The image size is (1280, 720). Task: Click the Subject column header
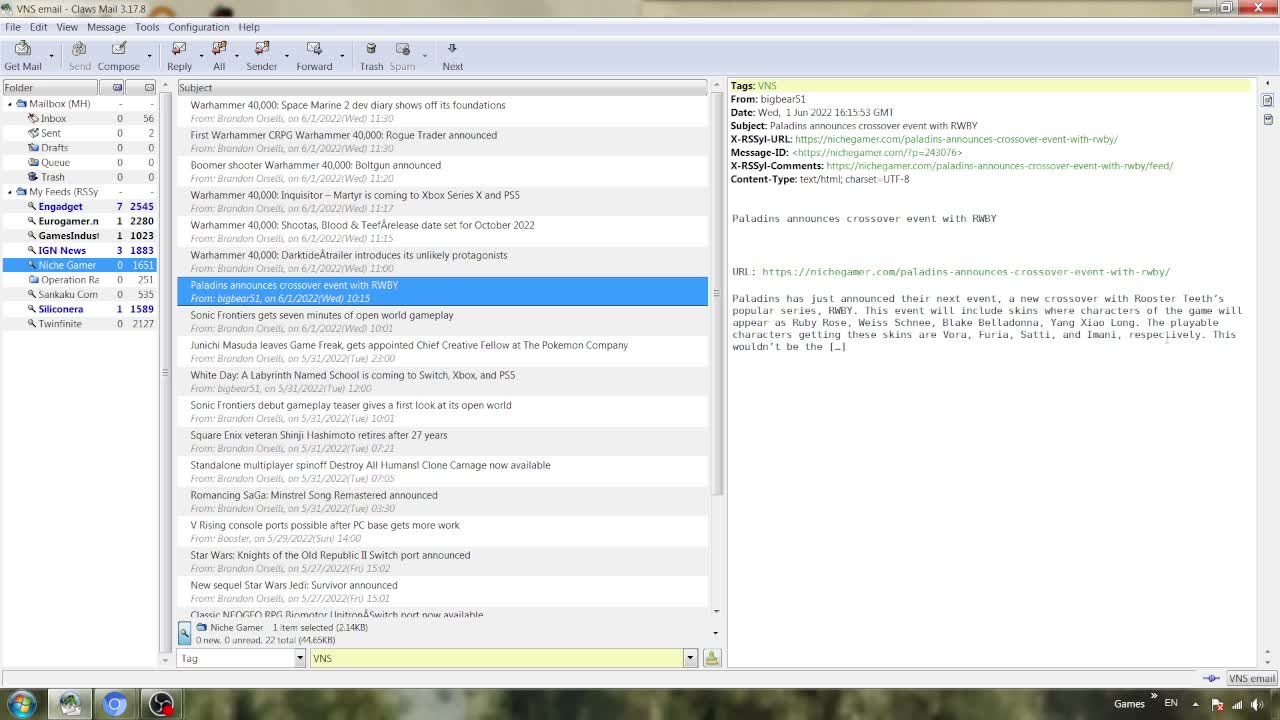(x=442, y=87)
